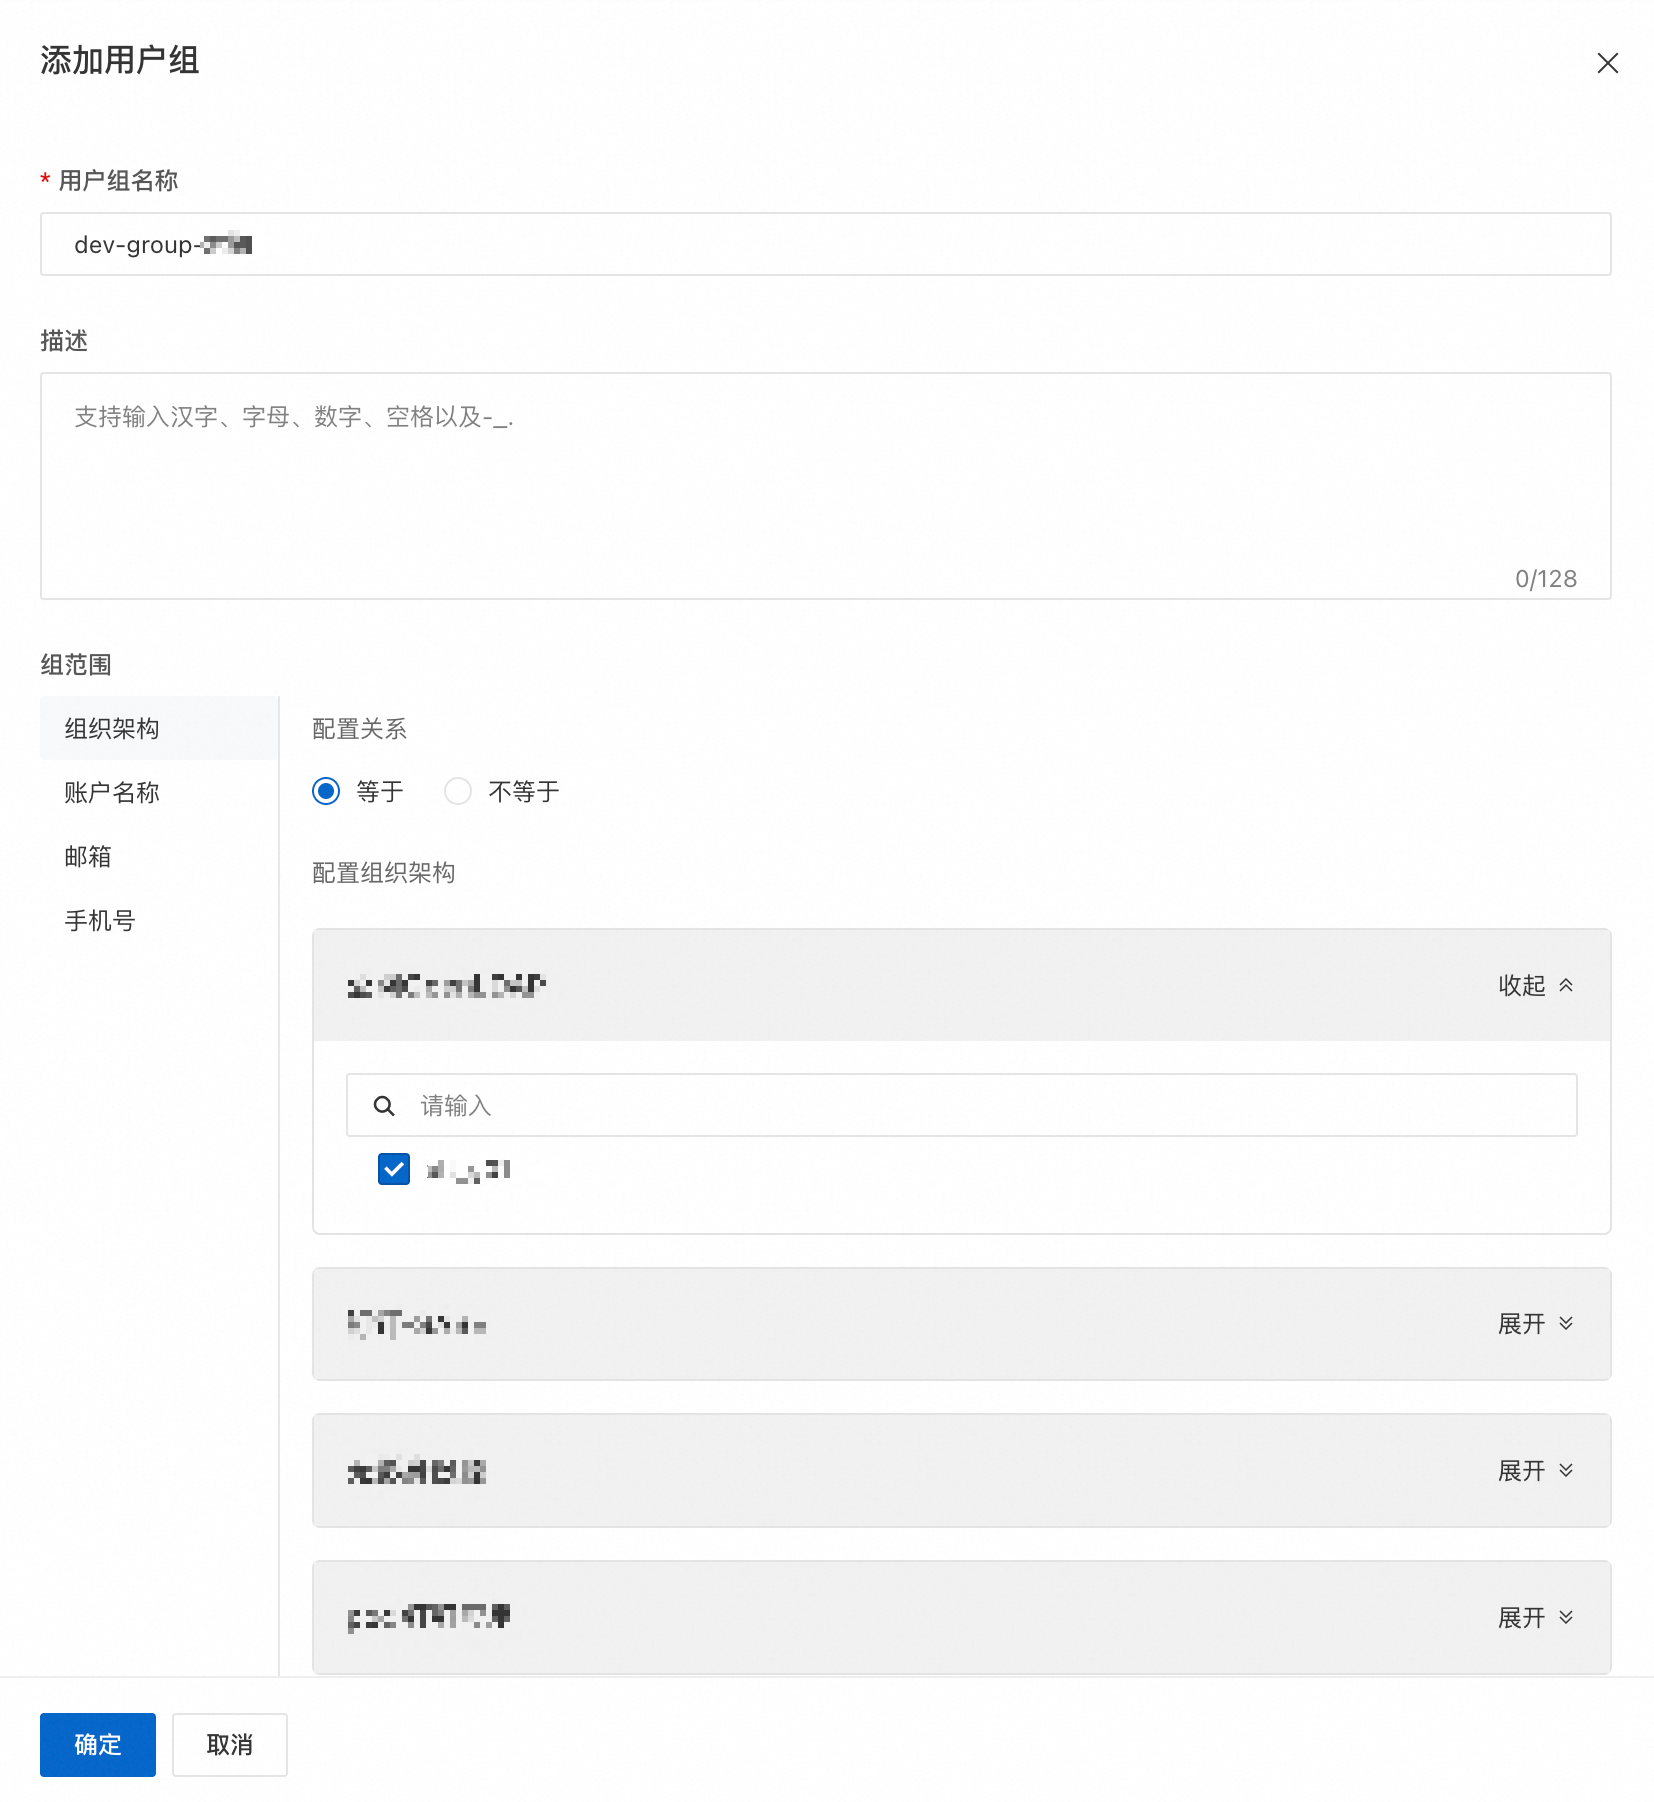Image resolution: width=1654 pixels, height=1802 pixels.
Task: Open the 手机号 tab
Action: click(x=99, y=920)
